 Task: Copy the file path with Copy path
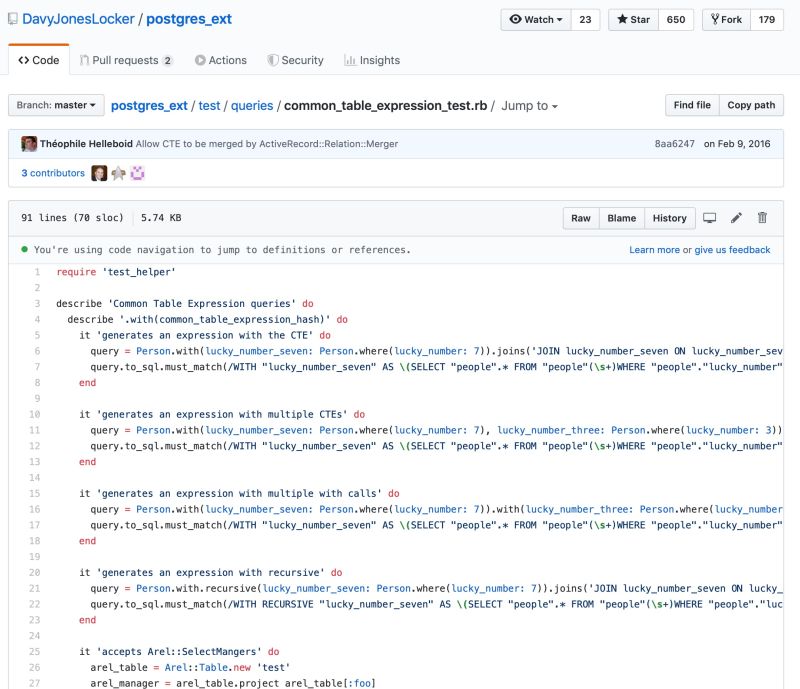tap(753, 105)
